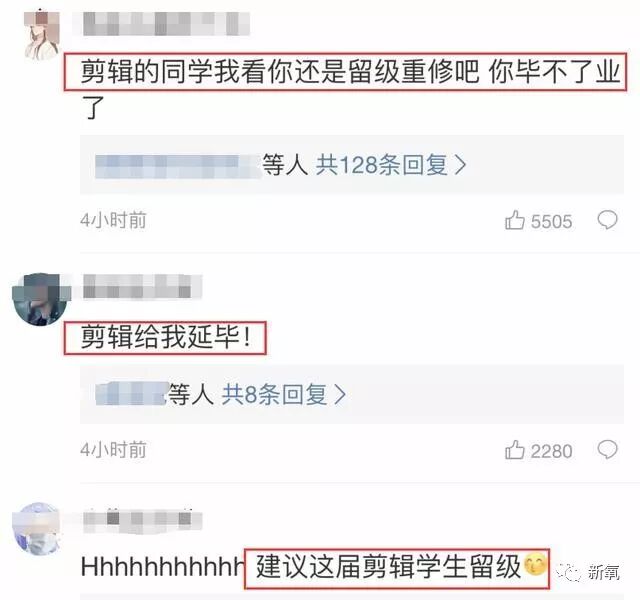Open second commenter's blurred username
The image size is (640, 600).
click(x=142, y=286)
